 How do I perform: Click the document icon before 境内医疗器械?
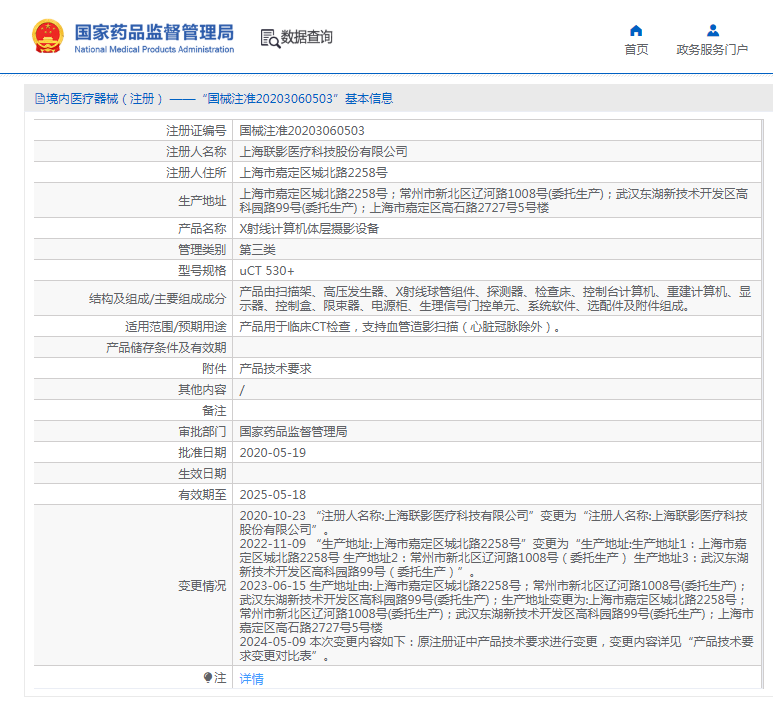click(x=39, y=99)
